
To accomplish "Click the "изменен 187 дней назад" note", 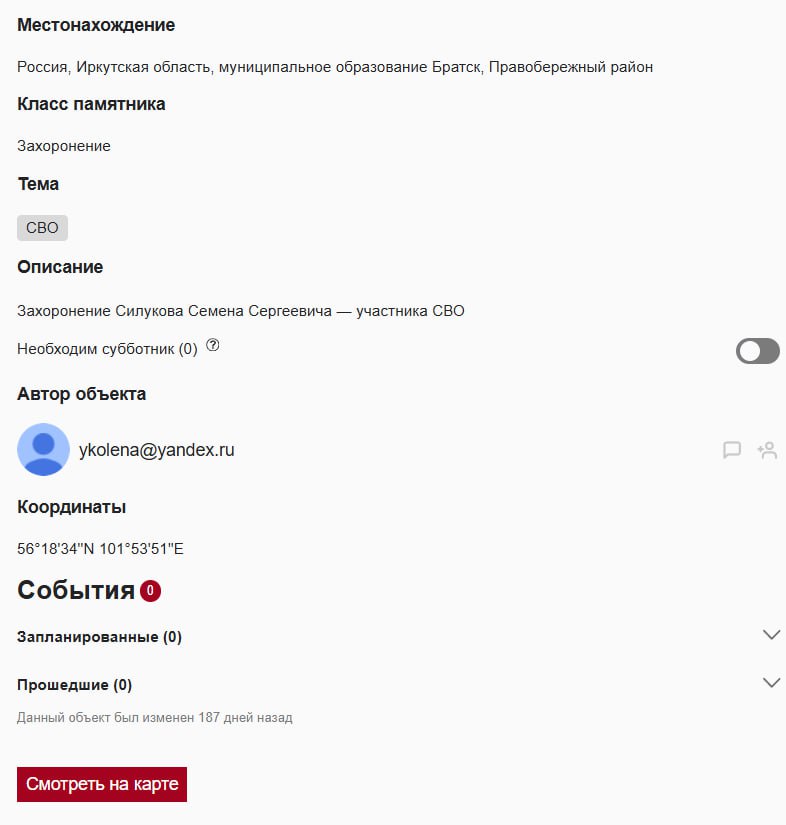I will 154,717.
